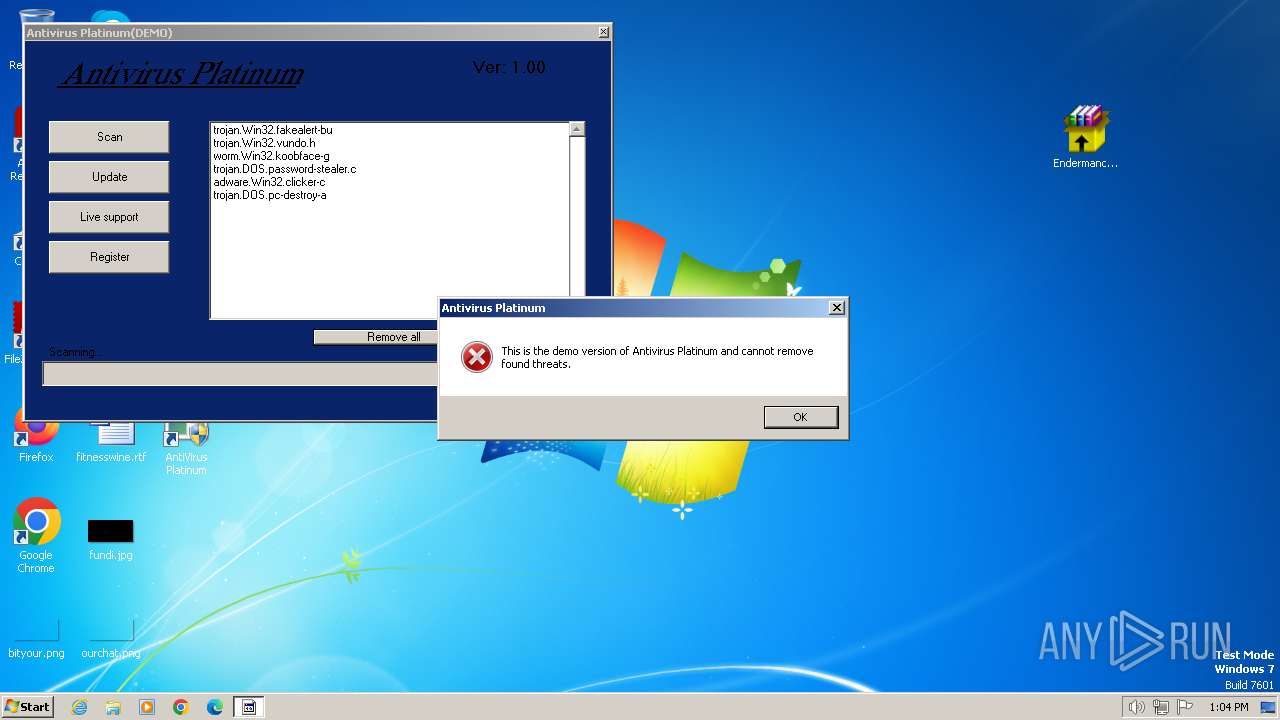The width and height of the screenshot is (1280, 720).
Task: Open ourchat.png desktop file
Action: [x=111, y=638]
